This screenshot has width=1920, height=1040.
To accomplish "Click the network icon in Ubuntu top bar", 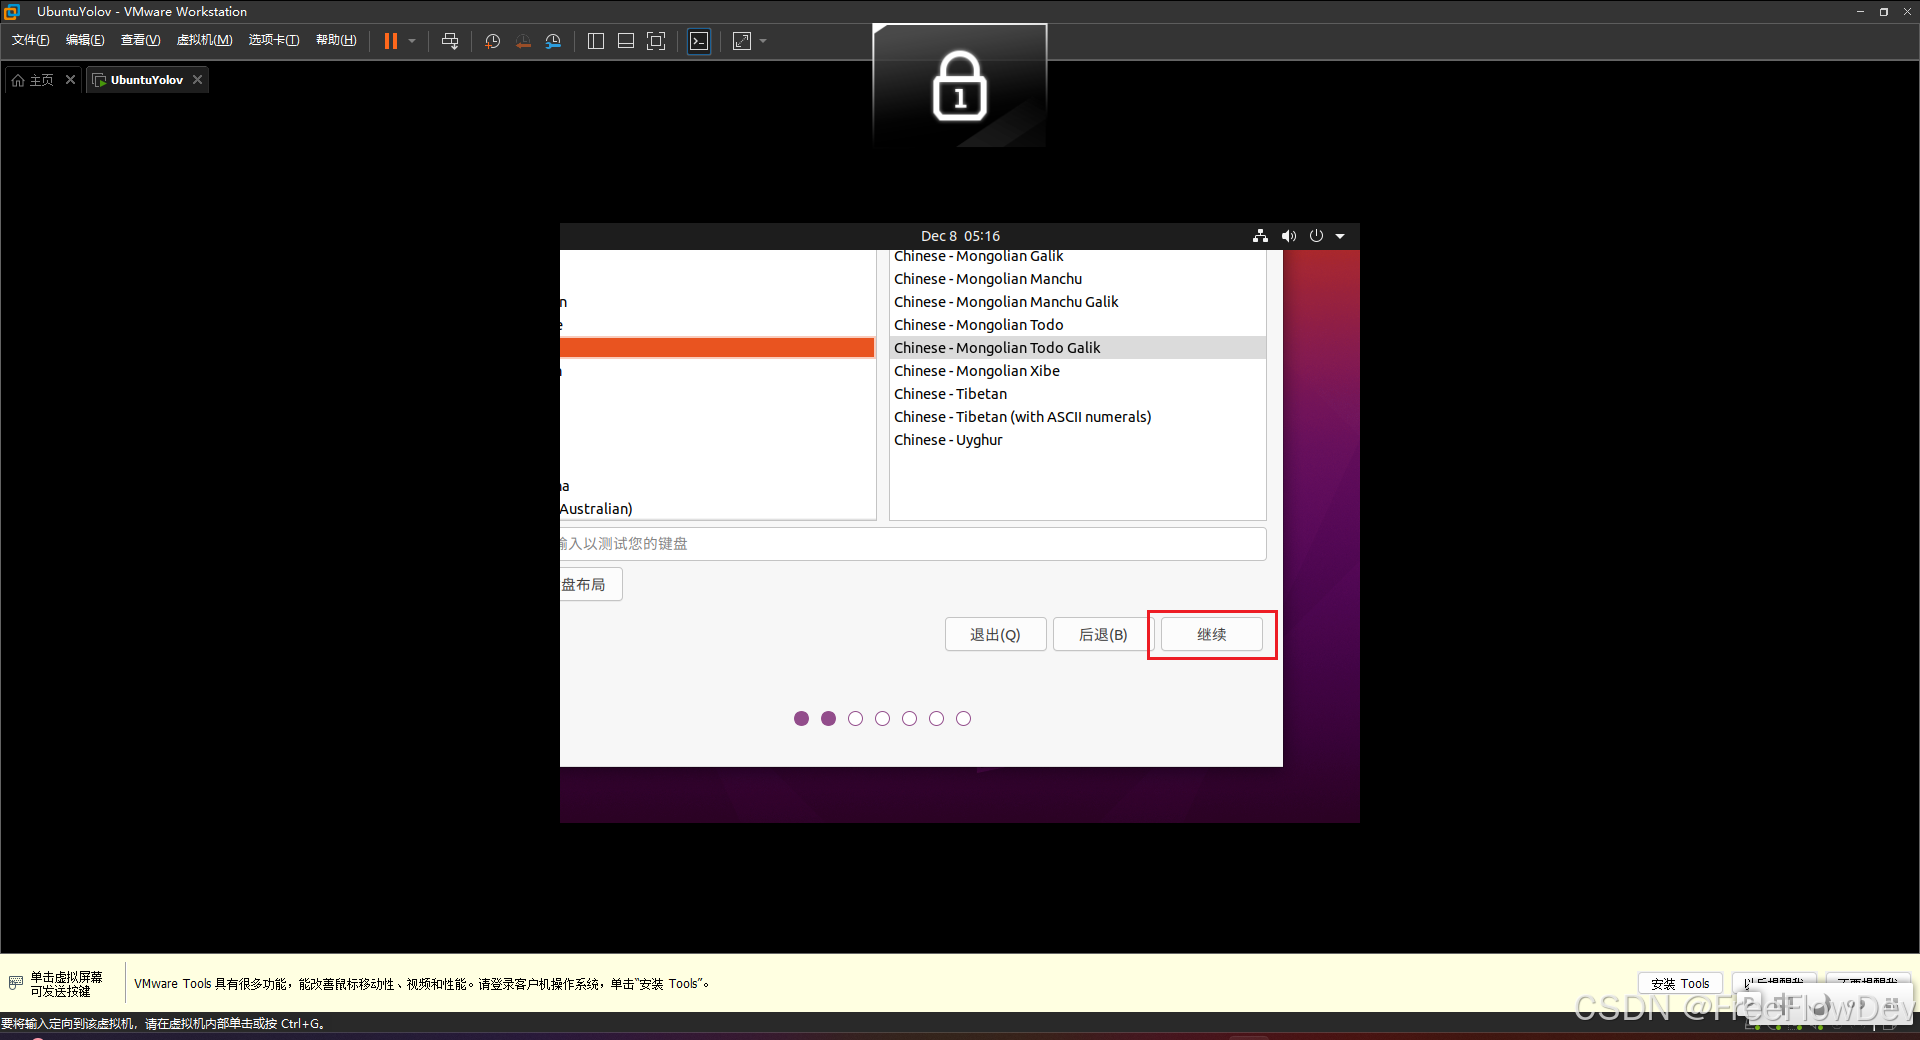I will [1259, 236].
